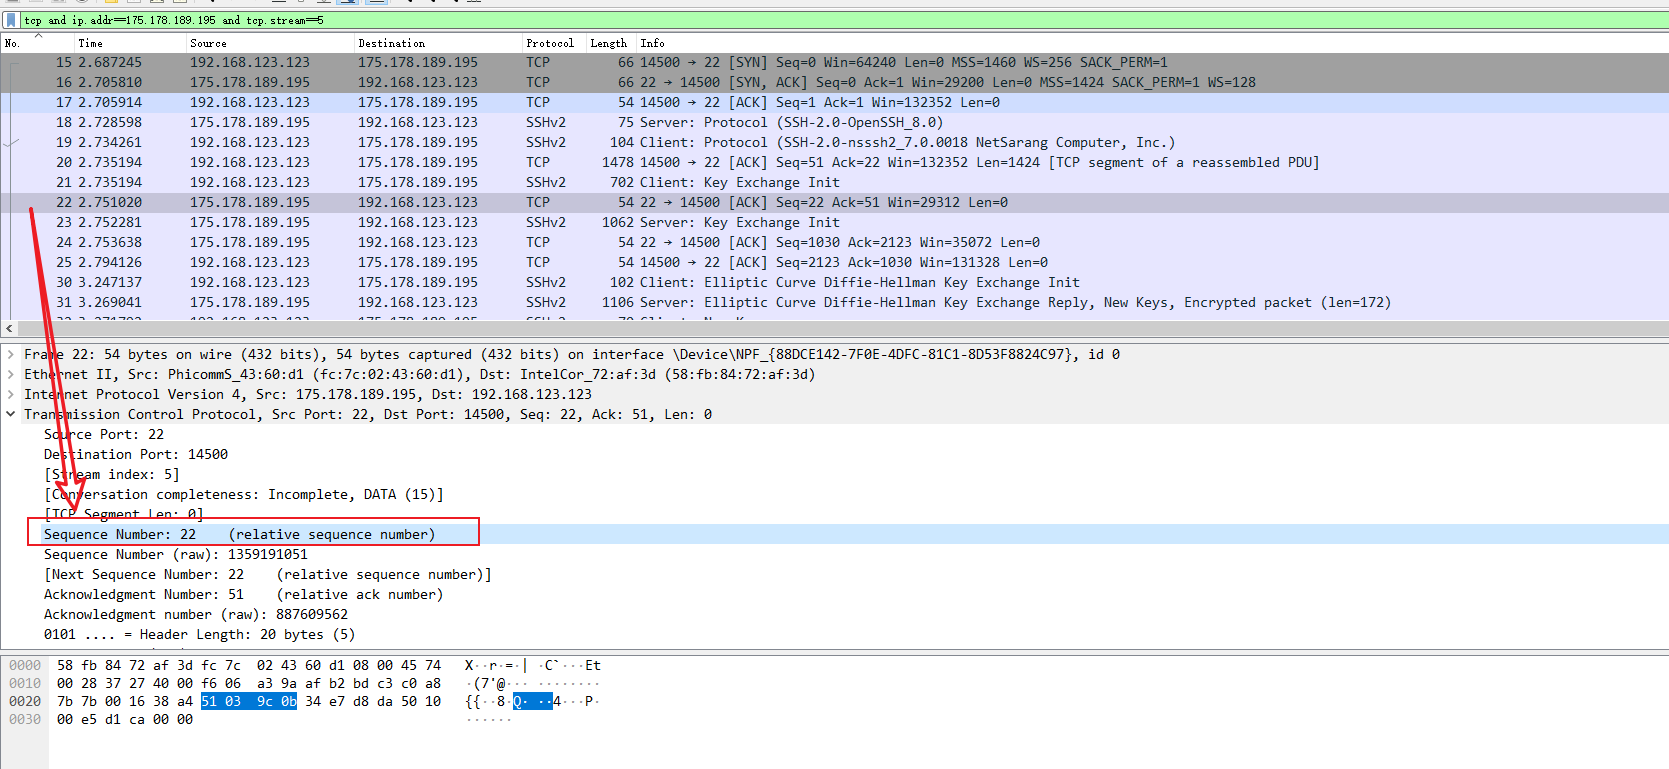This screenshot has height=769, width=1669.
Task: Expand the Internet Protocol Version 4 row
Action: (x=11, y=394)
